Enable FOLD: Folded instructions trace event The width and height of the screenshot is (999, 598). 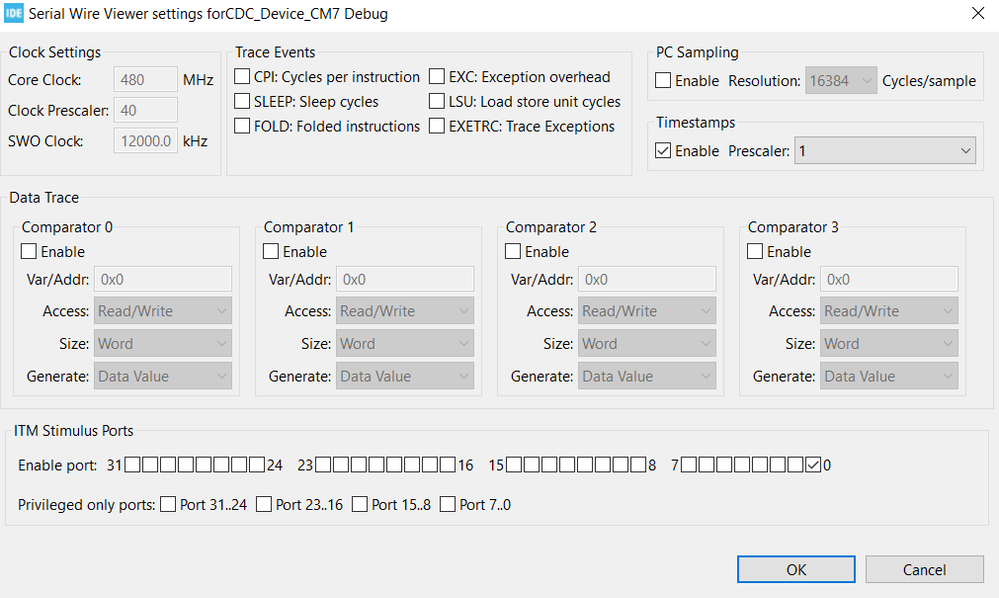pyautogui.click(x=242, y=126)
